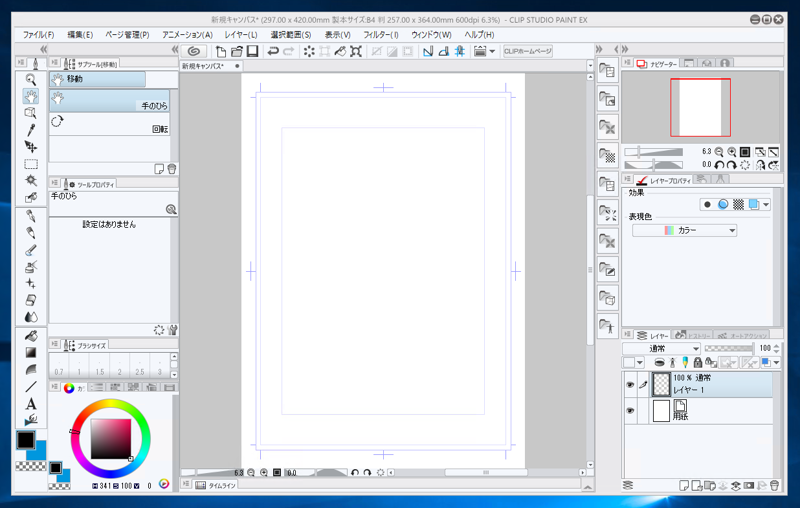The height and width of the screenshot is (508, 800).
Task: Collapse the left tool palette dock chevrons
Action: [x=43, y=49]
